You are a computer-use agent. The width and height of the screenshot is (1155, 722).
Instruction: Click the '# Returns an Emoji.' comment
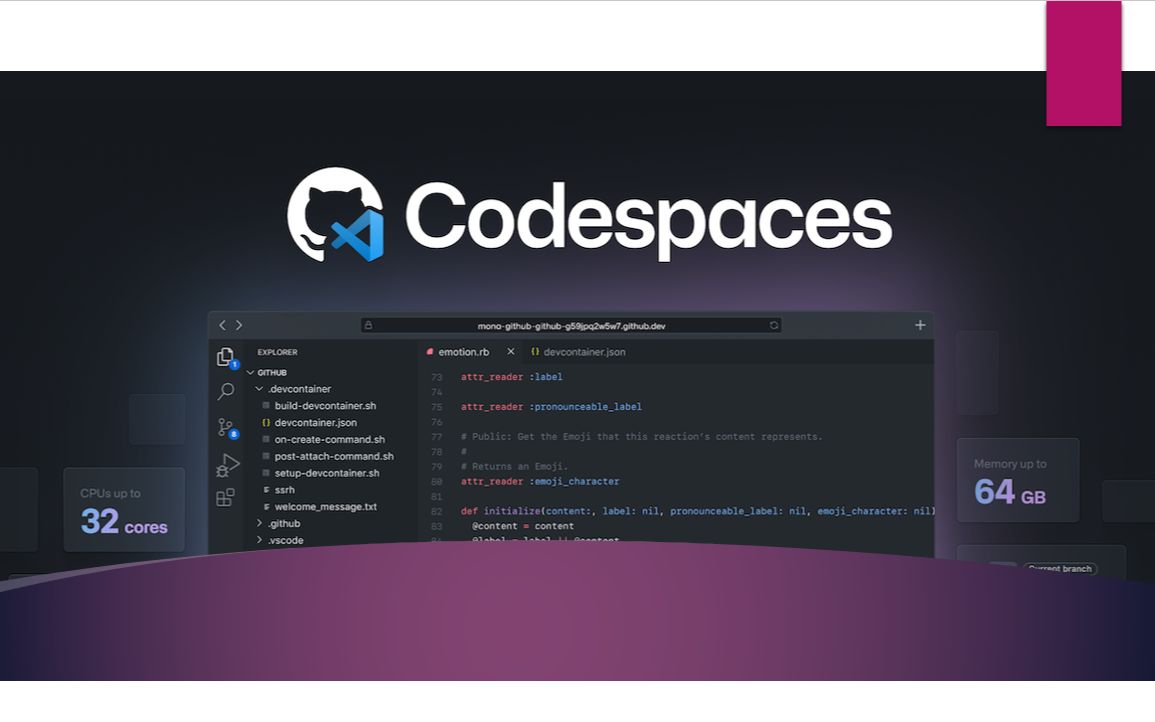click(x=514, y=466)
